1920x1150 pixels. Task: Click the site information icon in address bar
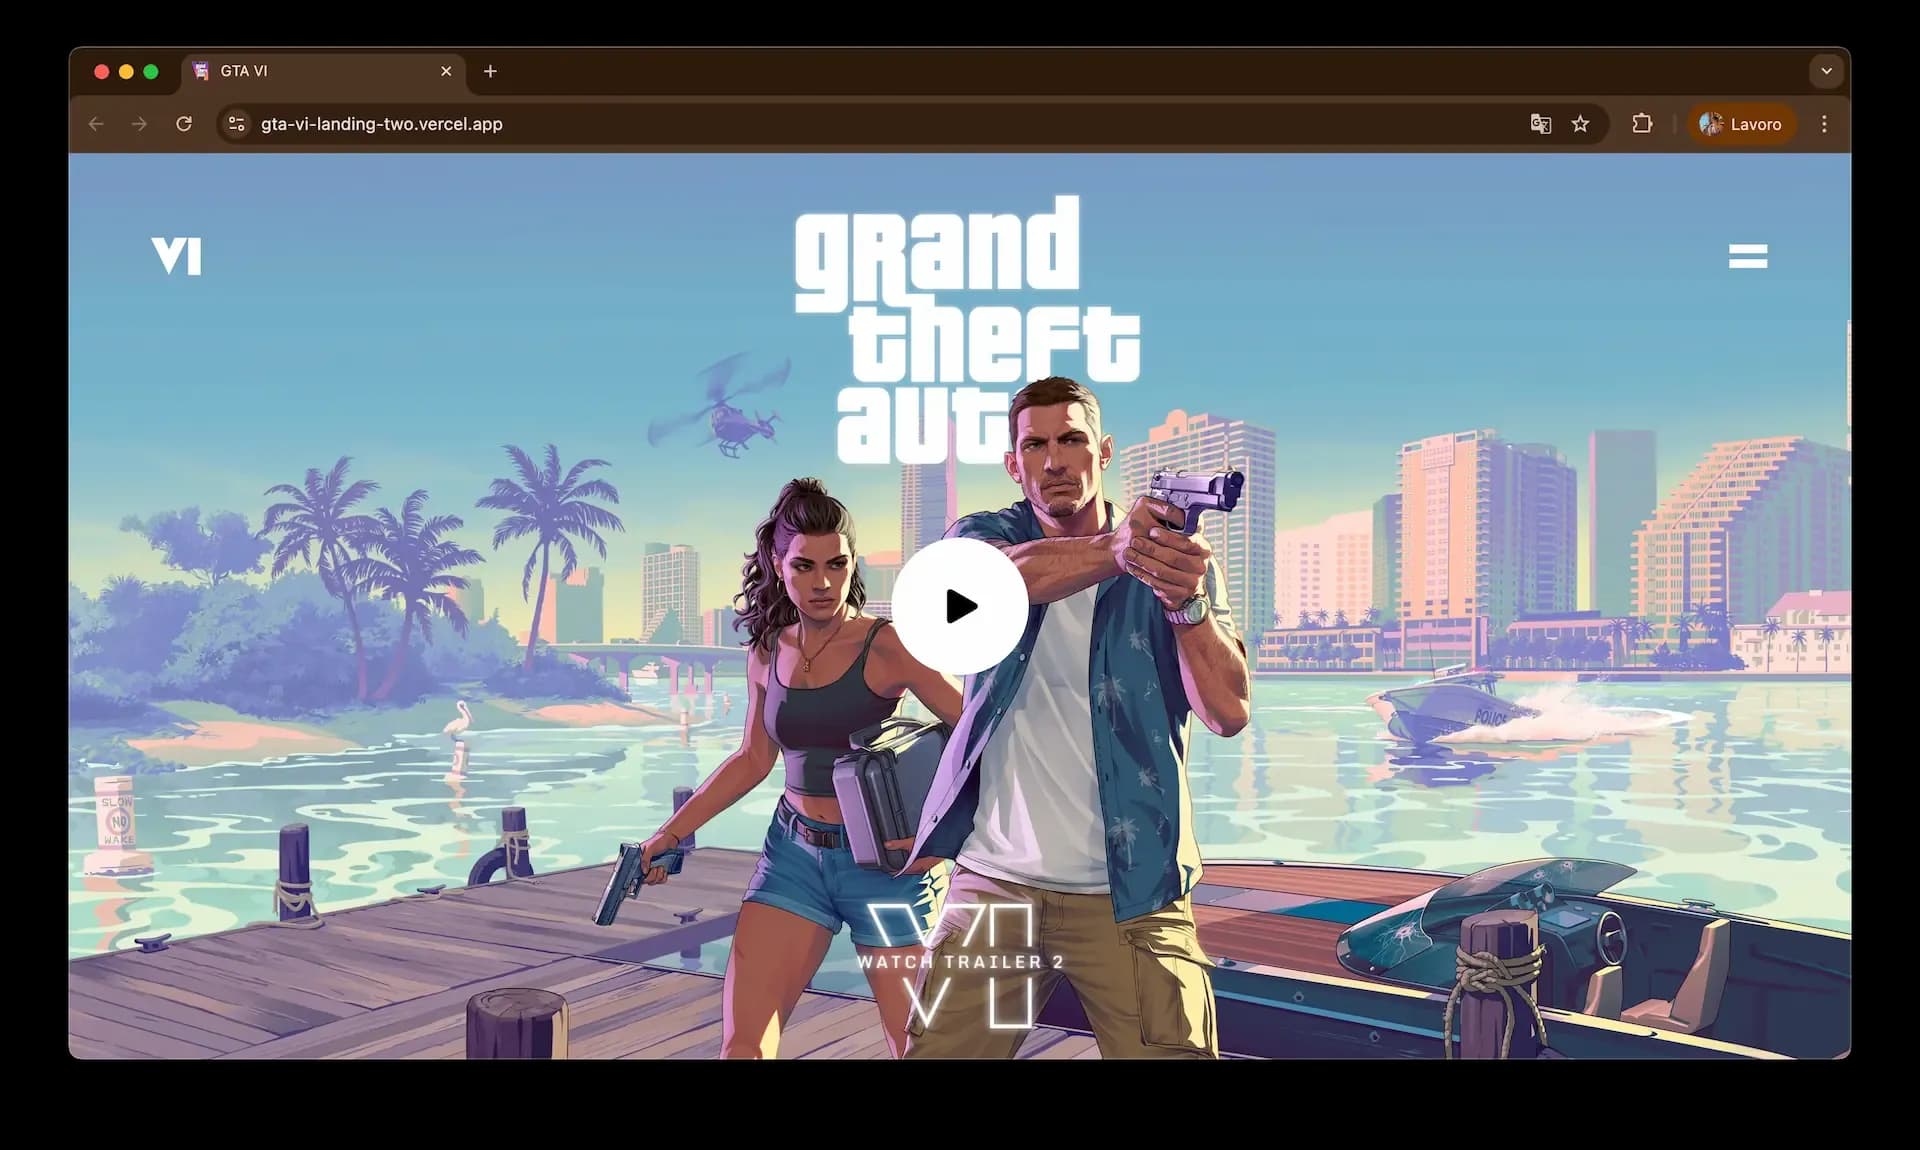[236, 124]
